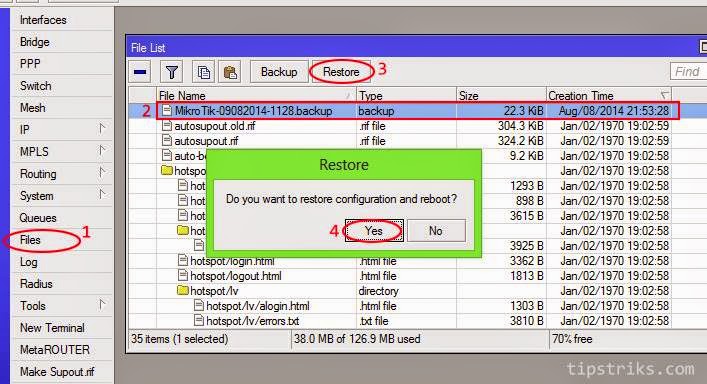Image resolution: width=707 pixels, height=384 pixels.
Task: Select hotspot/login.html file
Action: 232,261
